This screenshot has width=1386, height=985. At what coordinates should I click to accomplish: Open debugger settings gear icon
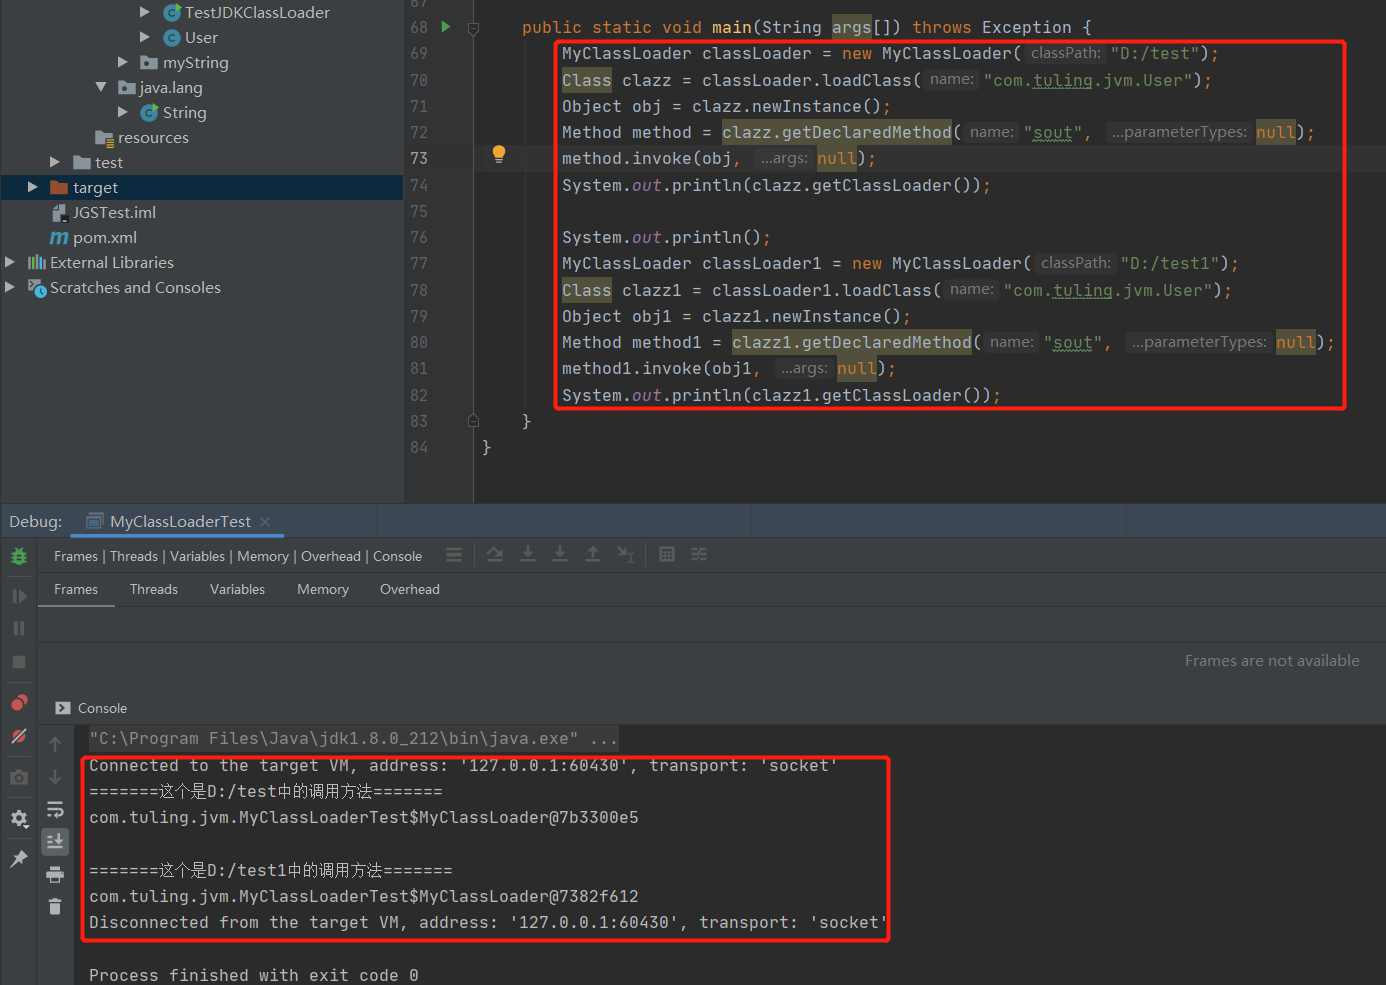[19, 819]
